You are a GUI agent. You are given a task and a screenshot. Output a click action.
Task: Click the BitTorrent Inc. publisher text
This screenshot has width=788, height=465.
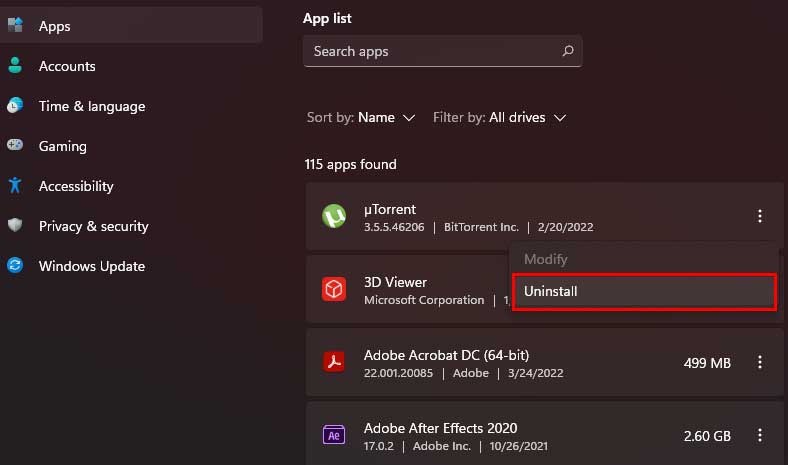pyautogui.click(x=481, y=227)
